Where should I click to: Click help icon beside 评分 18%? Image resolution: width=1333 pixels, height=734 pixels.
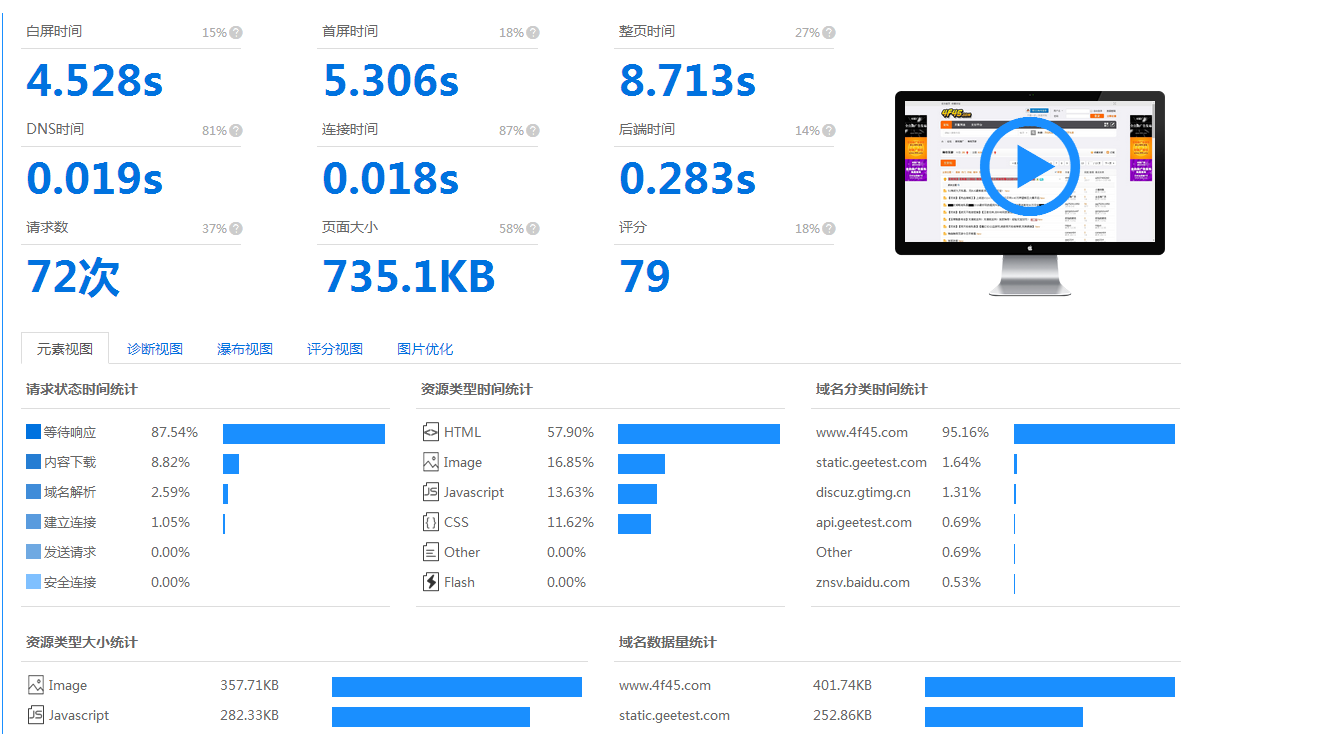pyautogui.click(x=829, y=229)
